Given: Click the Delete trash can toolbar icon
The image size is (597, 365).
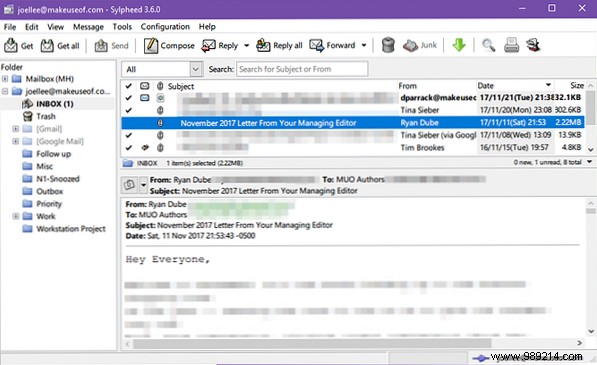Looking at the screenshot, I should tap(388, 45).
